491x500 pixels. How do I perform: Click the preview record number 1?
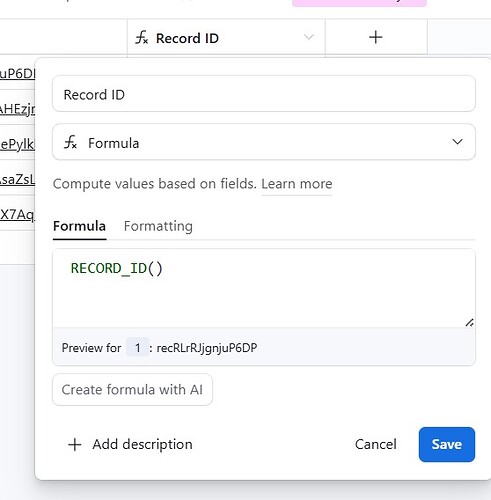pyautogui.click(x=137, y=348)
